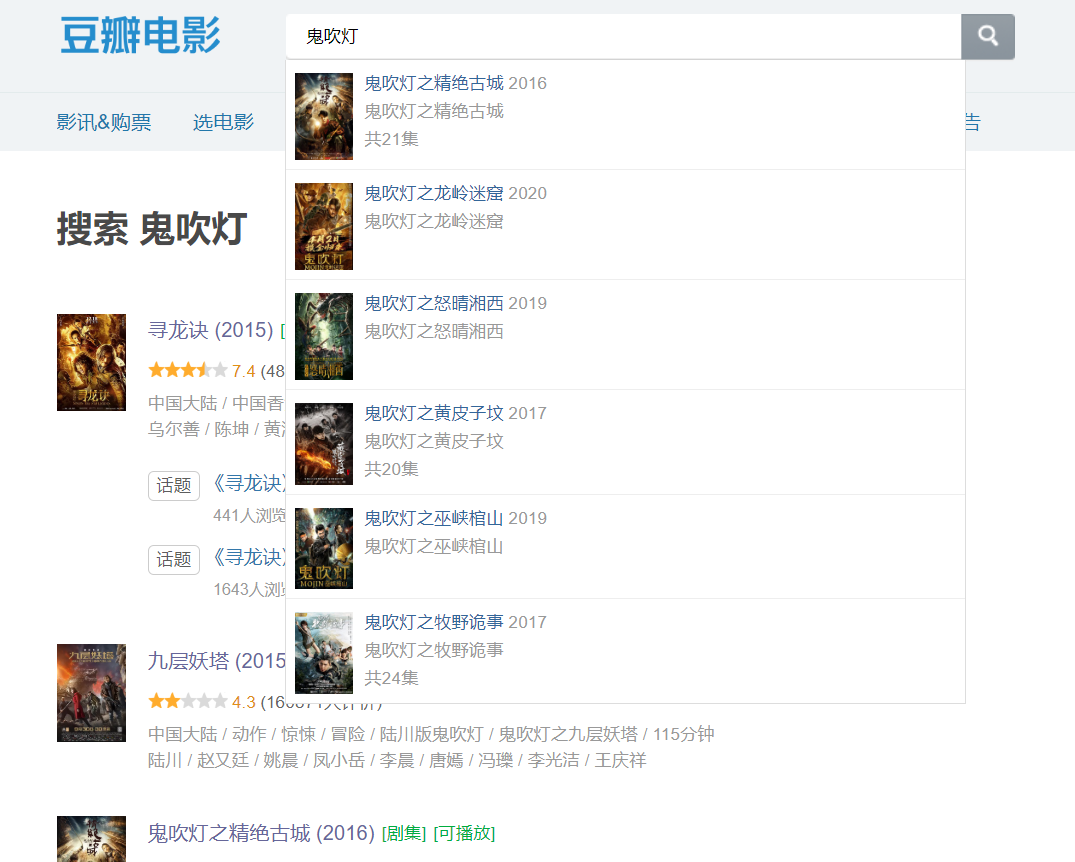Click the 可播放 tag on 精绝古城 result
Viewport: 1075px width, 862px height.
pos(464,833)
